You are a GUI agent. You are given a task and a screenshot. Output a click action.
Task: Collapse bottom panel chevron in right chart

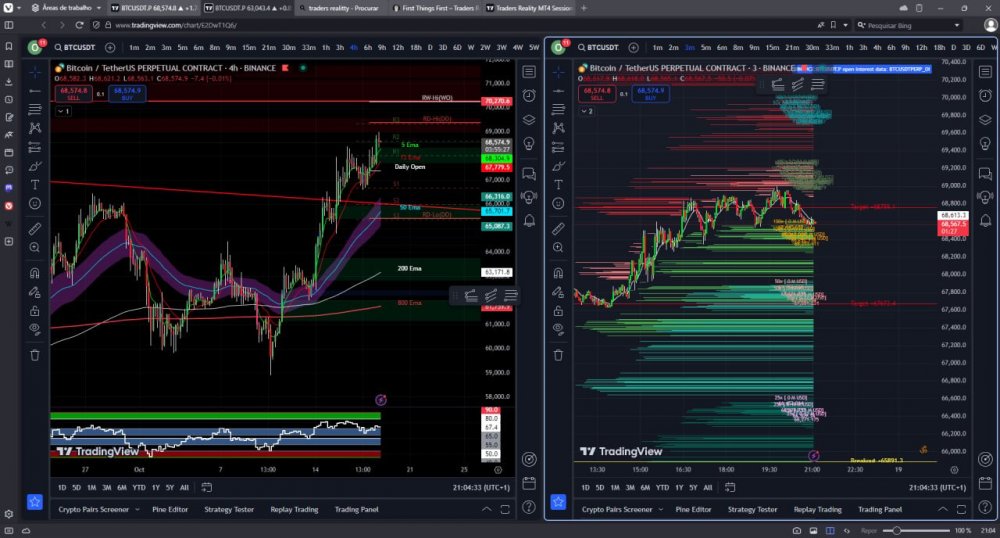pyautogui.click(x=943, y=509)
